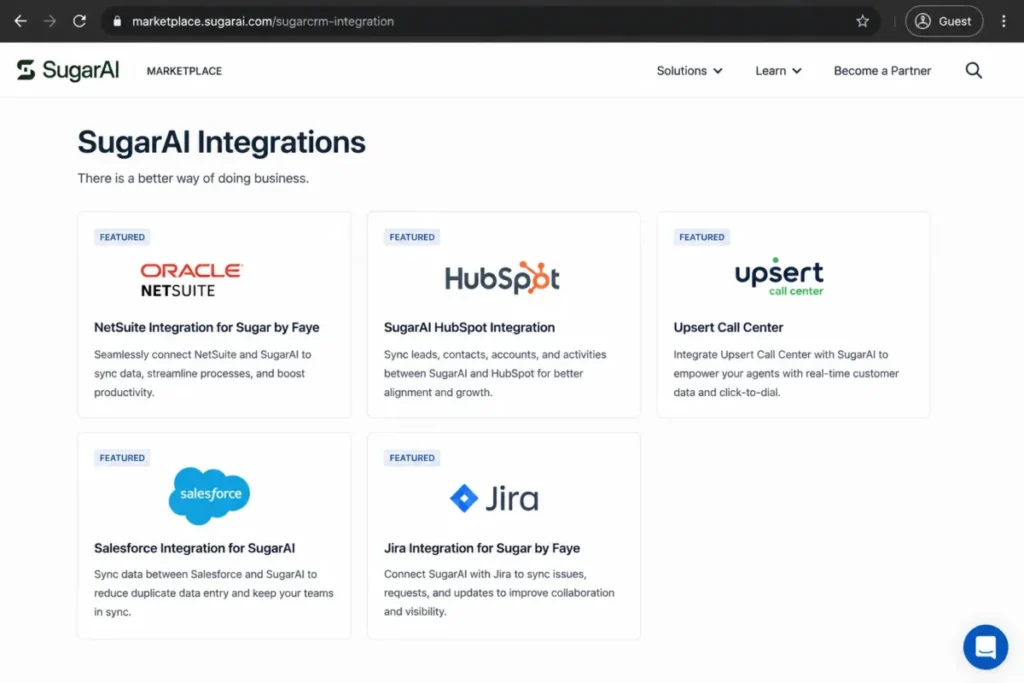The image size is (1024, 683).
Task: Open Jira Integration for Sugar by Faye
Action: [x=481, y=548]
